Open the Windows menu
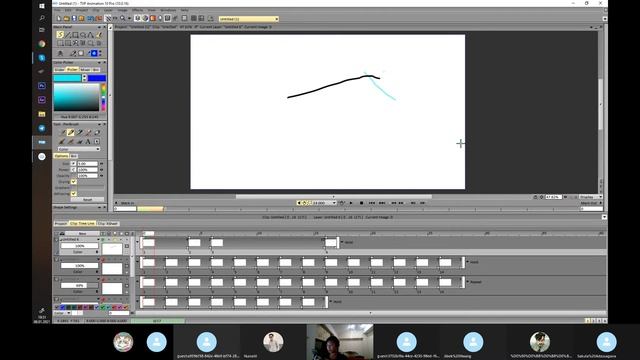Viewport: 640px width, 360px height. pyautogui.click(x=168, y=10)
